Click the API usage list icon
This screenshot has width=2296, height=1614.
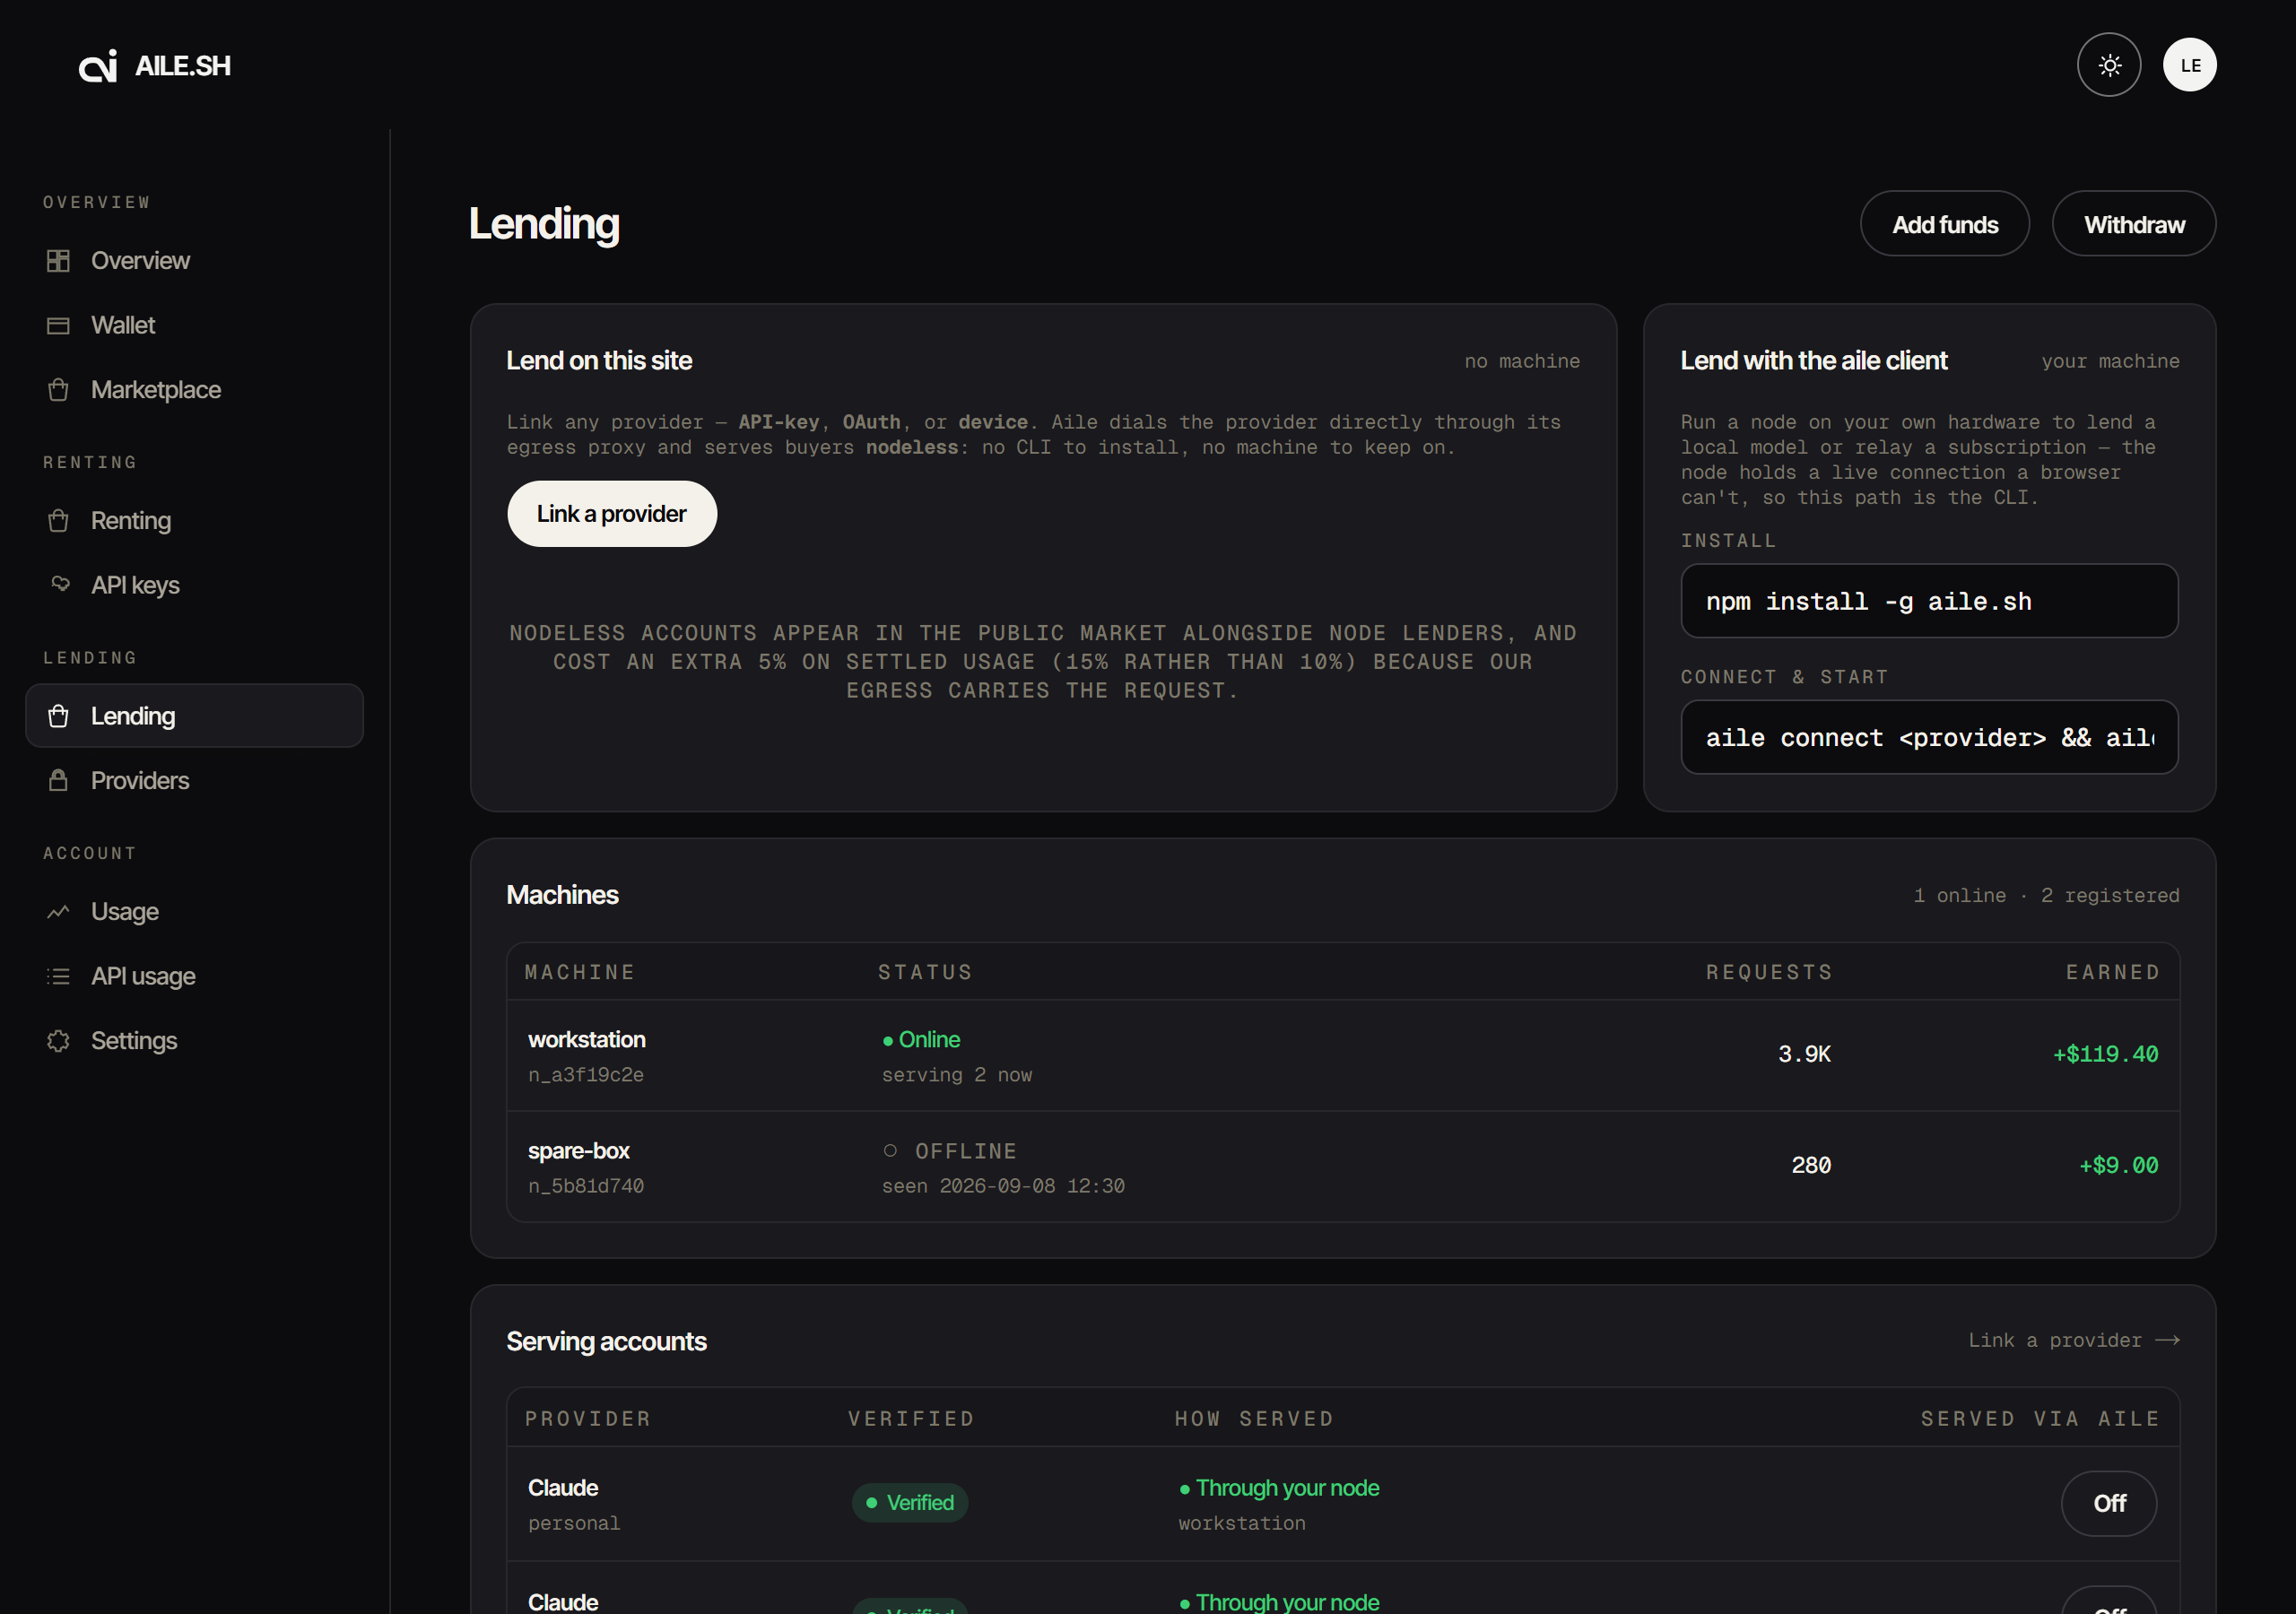(x=58, y=976)
